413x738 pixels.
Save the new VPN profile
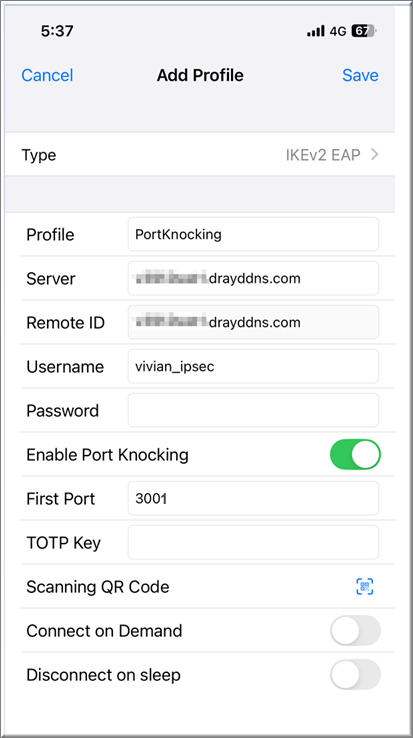pyautogui.click(x=360, y=75)
